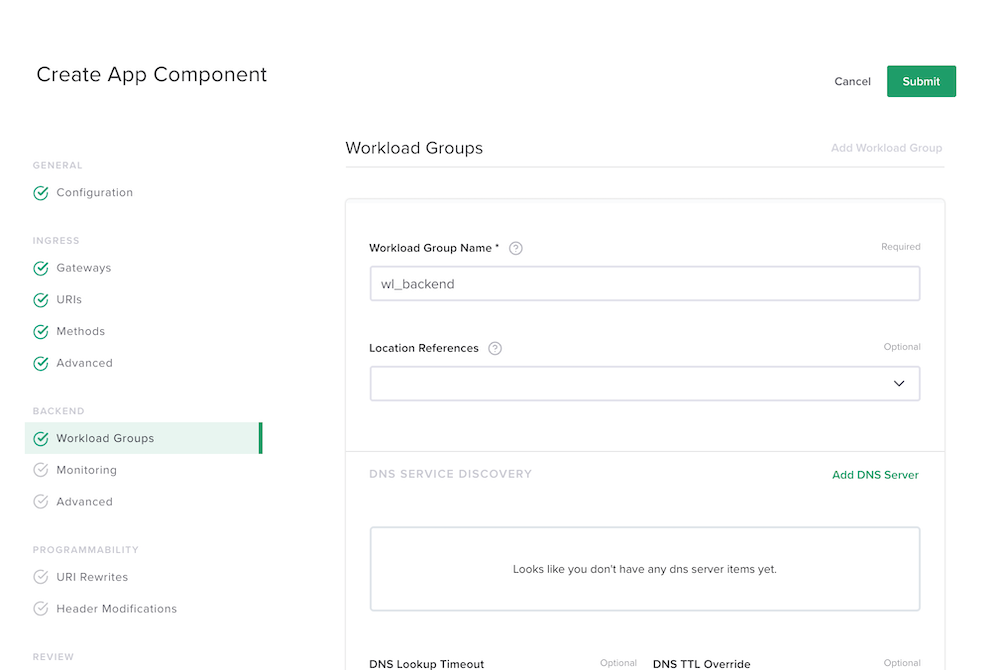The height and width of the screenshot is (670, 1000).
Task: Click the gray check icon beside Header Modifications
Action: click(x=41, y=609)
